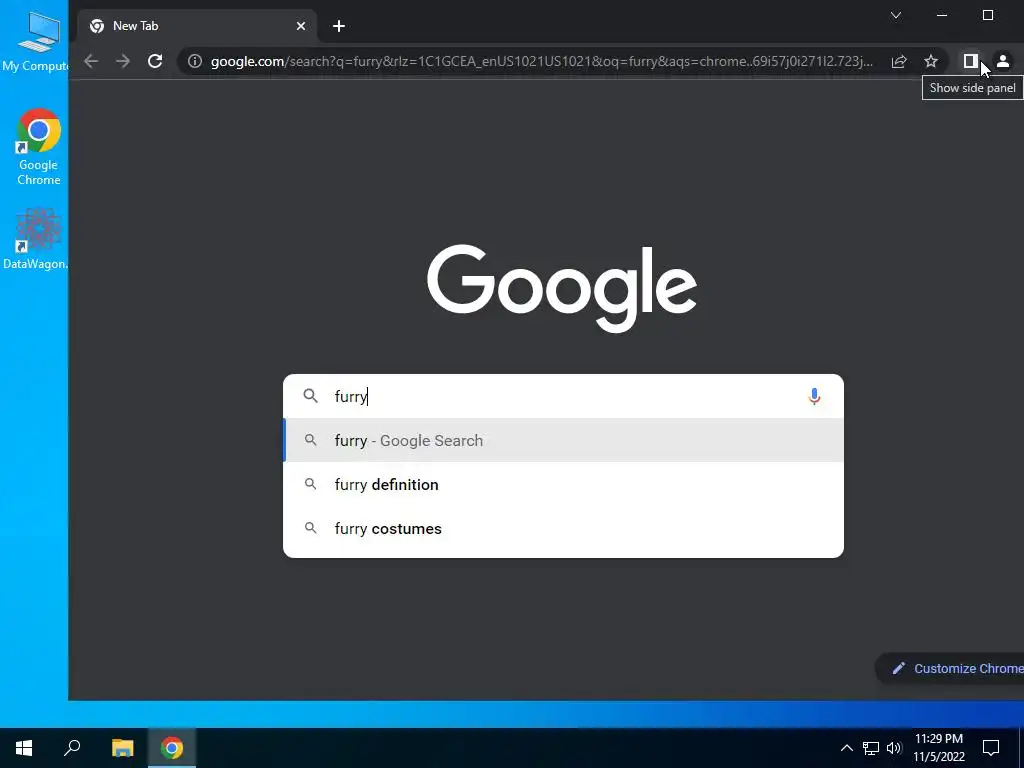1024x768 pixels.
Task: Open the tab search chevron
Action: 896,15
